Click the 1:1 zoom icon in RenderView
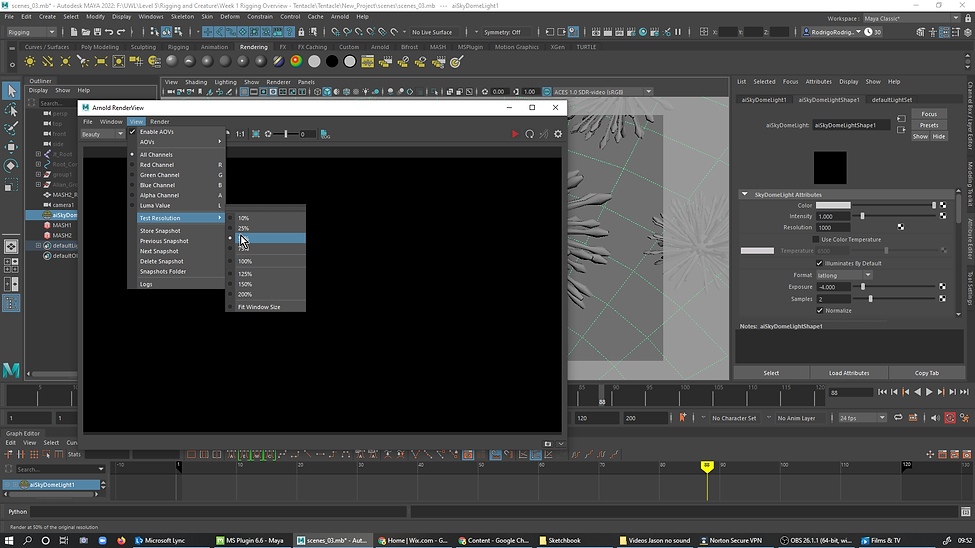 [240, 134]
